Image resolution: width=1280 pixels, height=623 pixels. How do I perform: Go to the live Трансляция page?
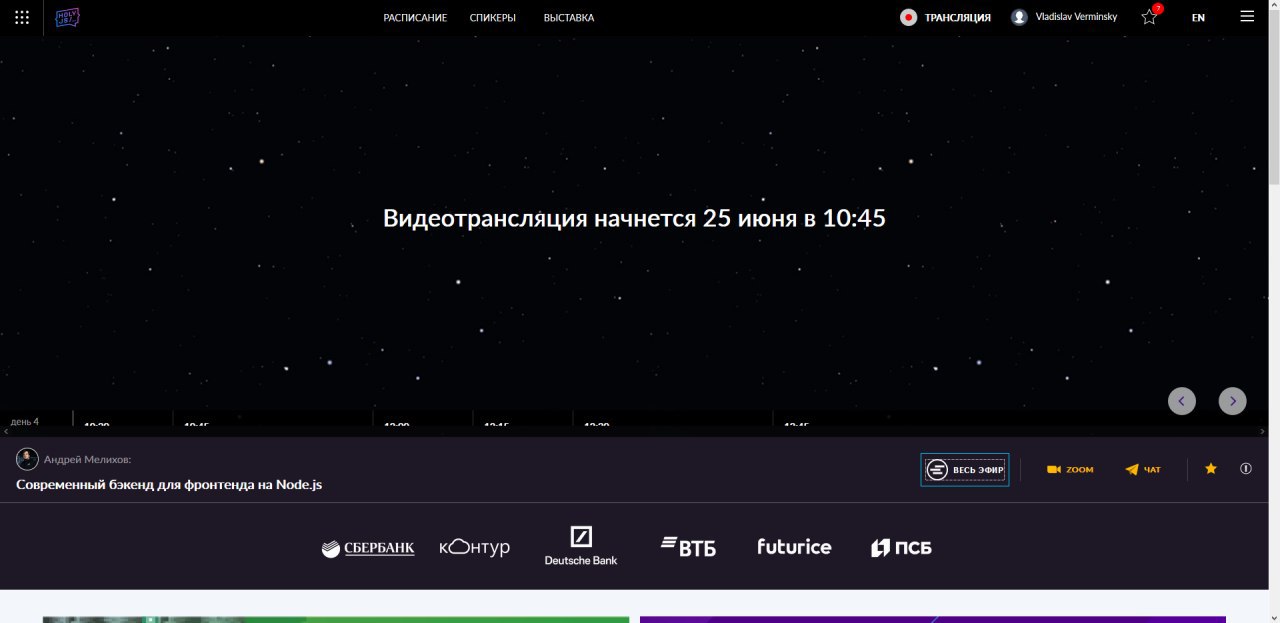click(957, 18)
